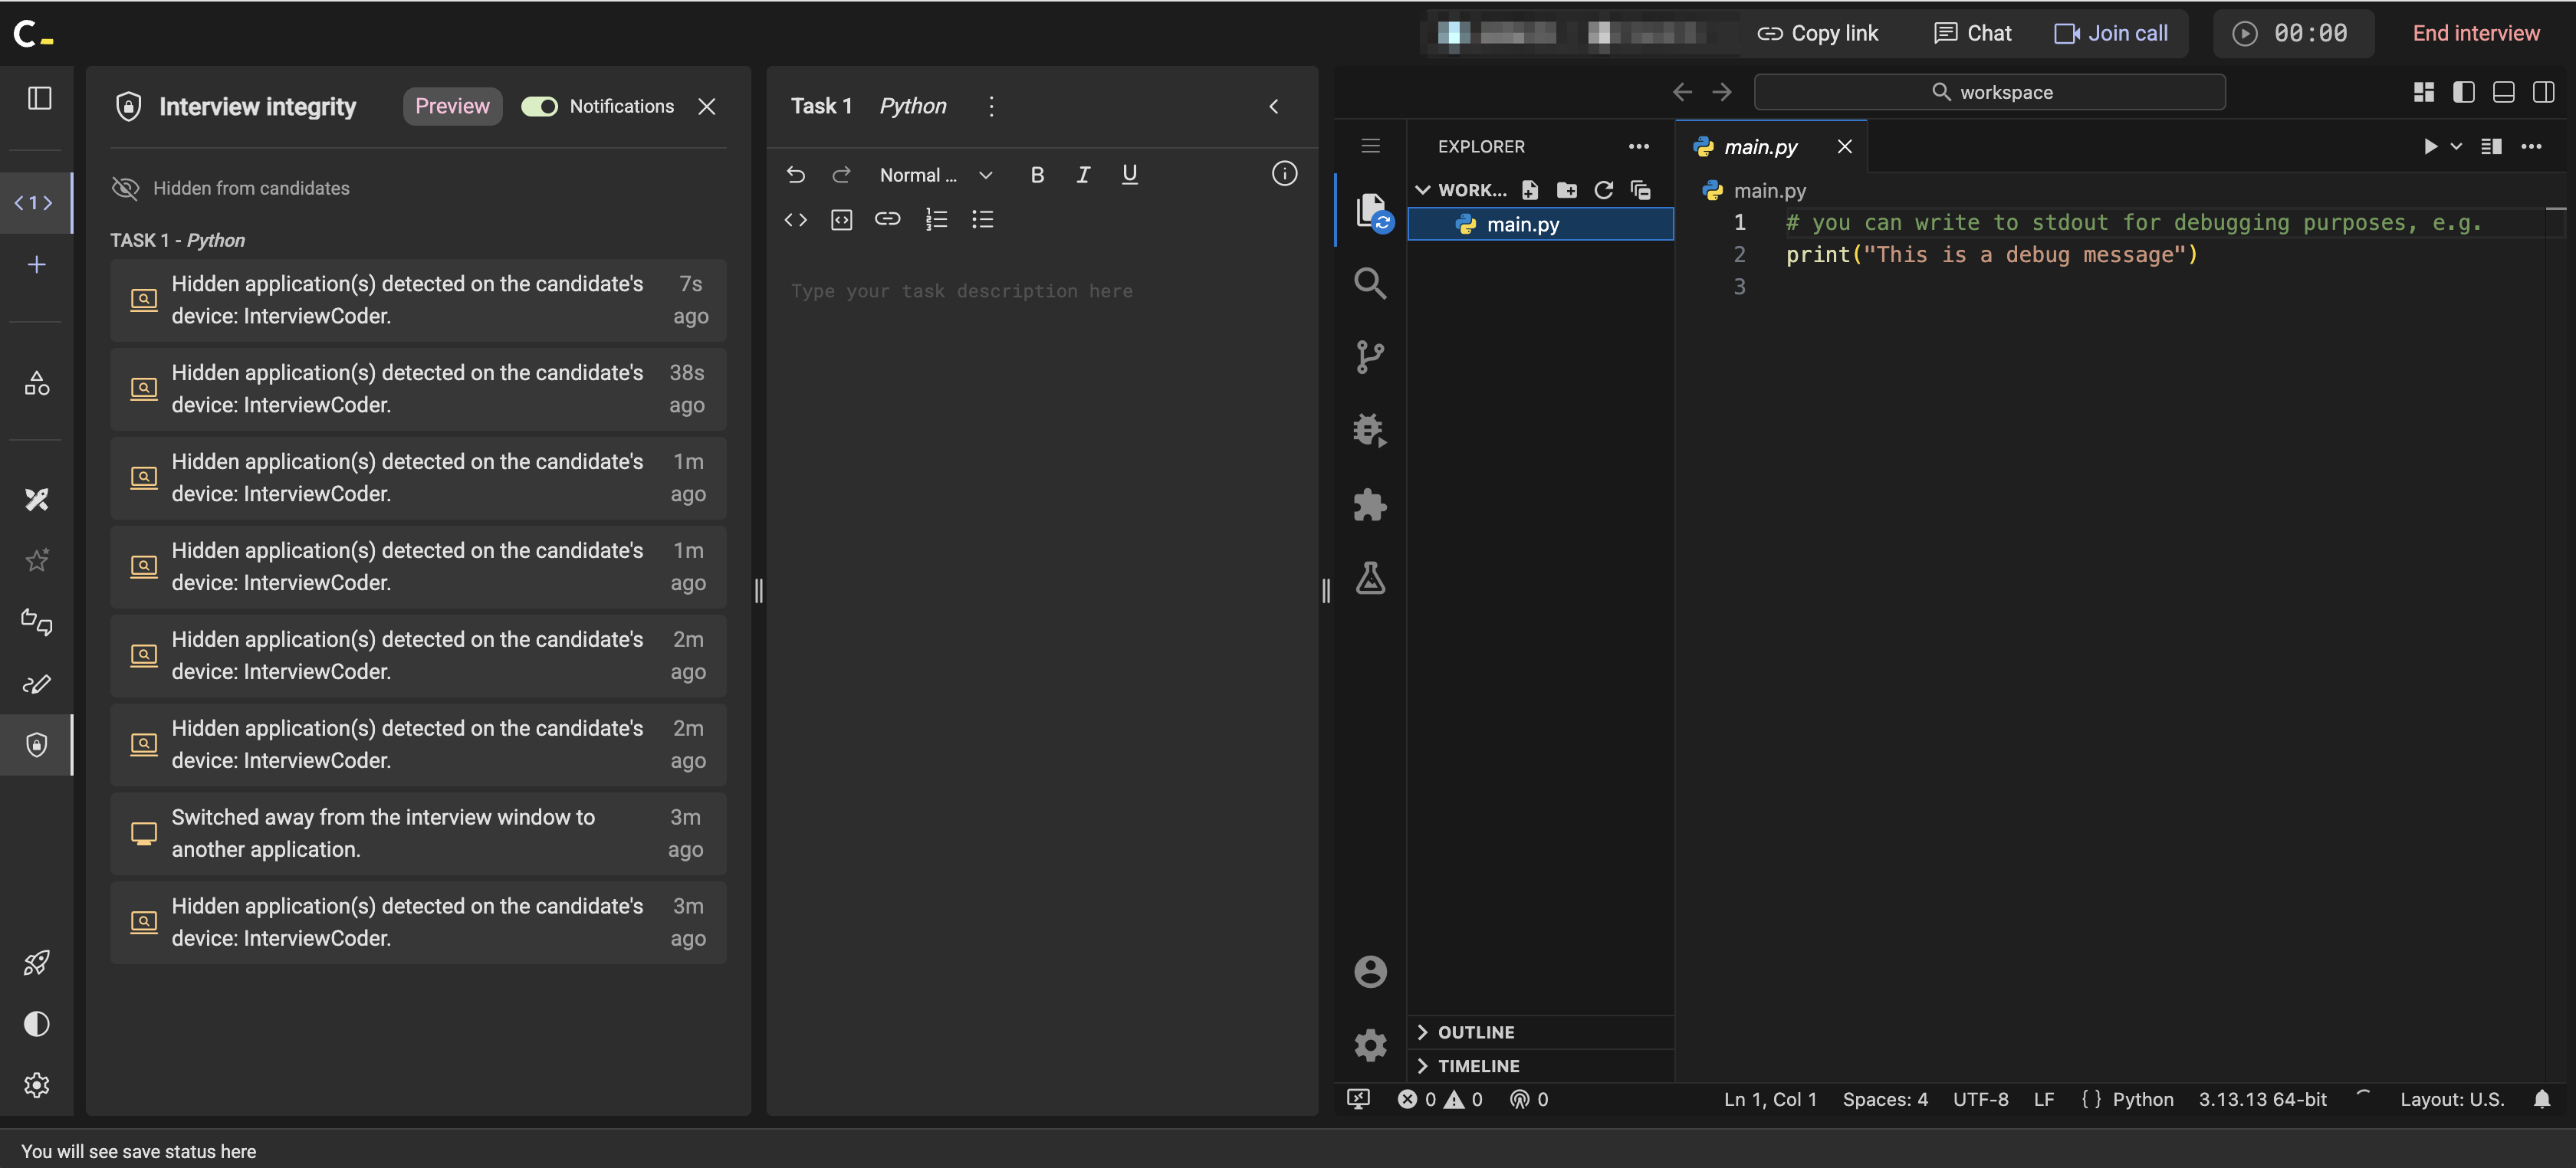
Task: Open Source Control view
Action: click(x=1369, y=357)
